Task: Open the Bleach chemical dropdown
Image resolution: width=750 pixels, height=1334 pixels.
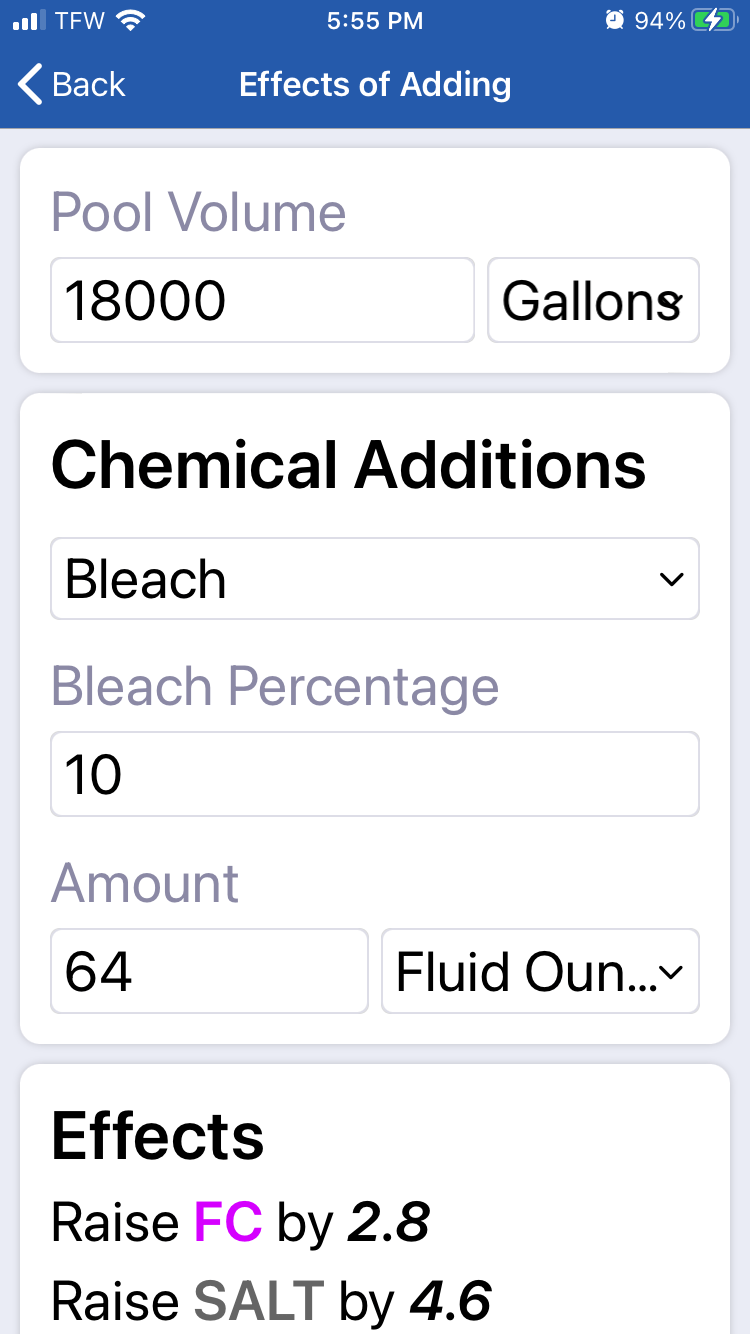Action: tap(375, 579)
